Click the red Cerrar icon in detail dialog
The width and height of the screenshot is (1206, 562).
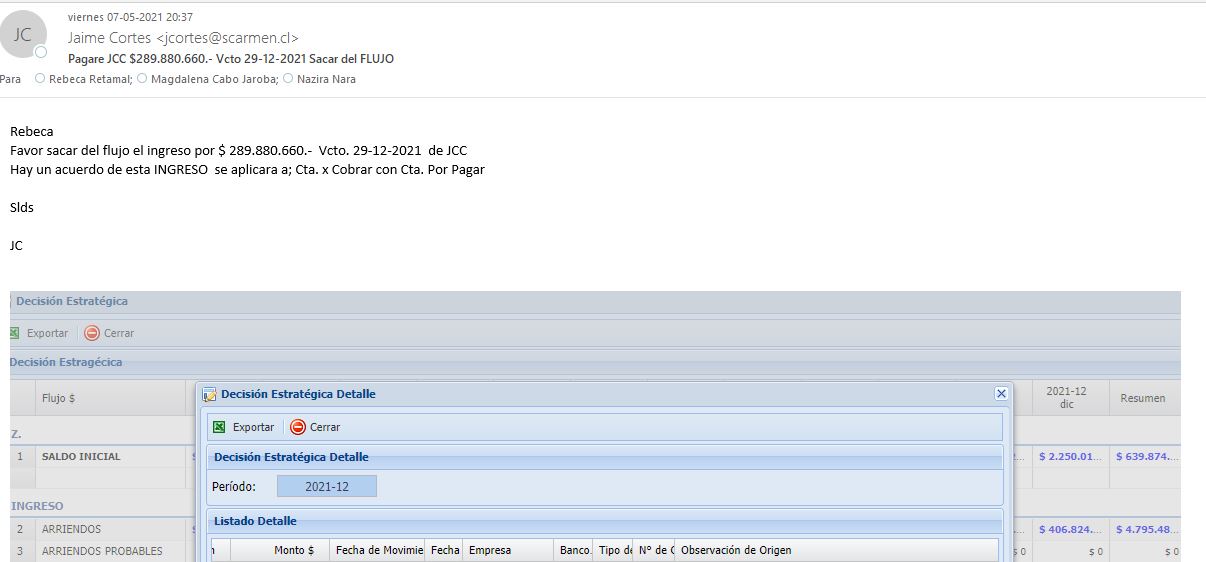[x=297, y=427]
